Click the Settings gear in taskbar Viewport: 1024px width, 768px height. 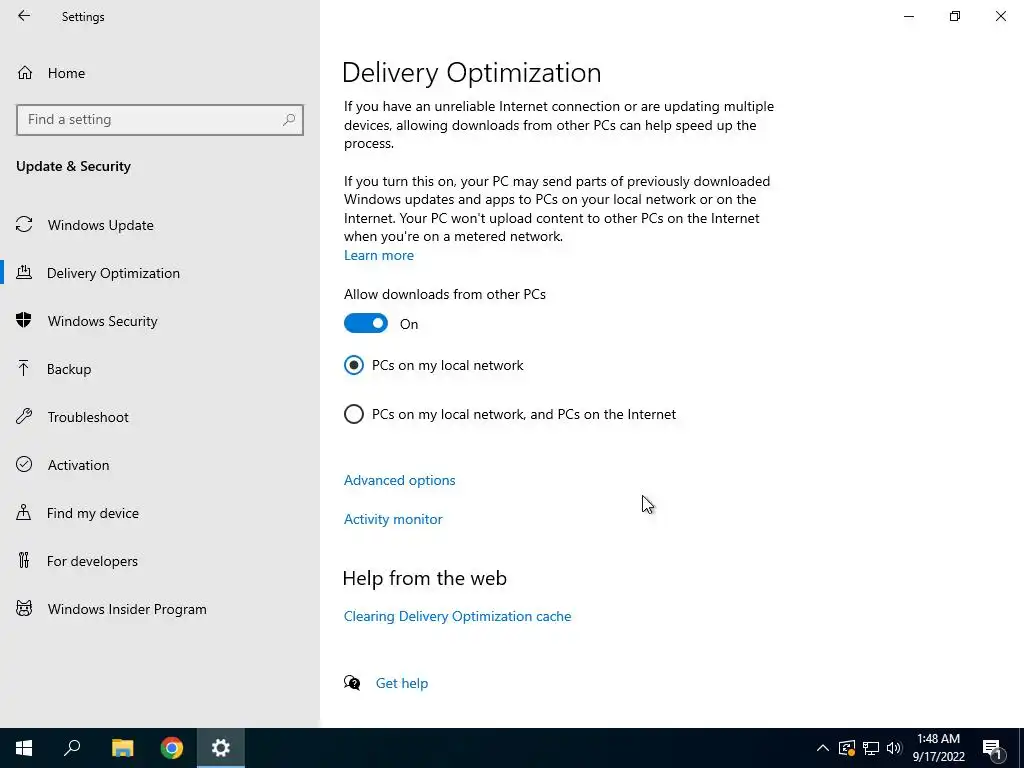pyautogui.click(x=221, y=748)
